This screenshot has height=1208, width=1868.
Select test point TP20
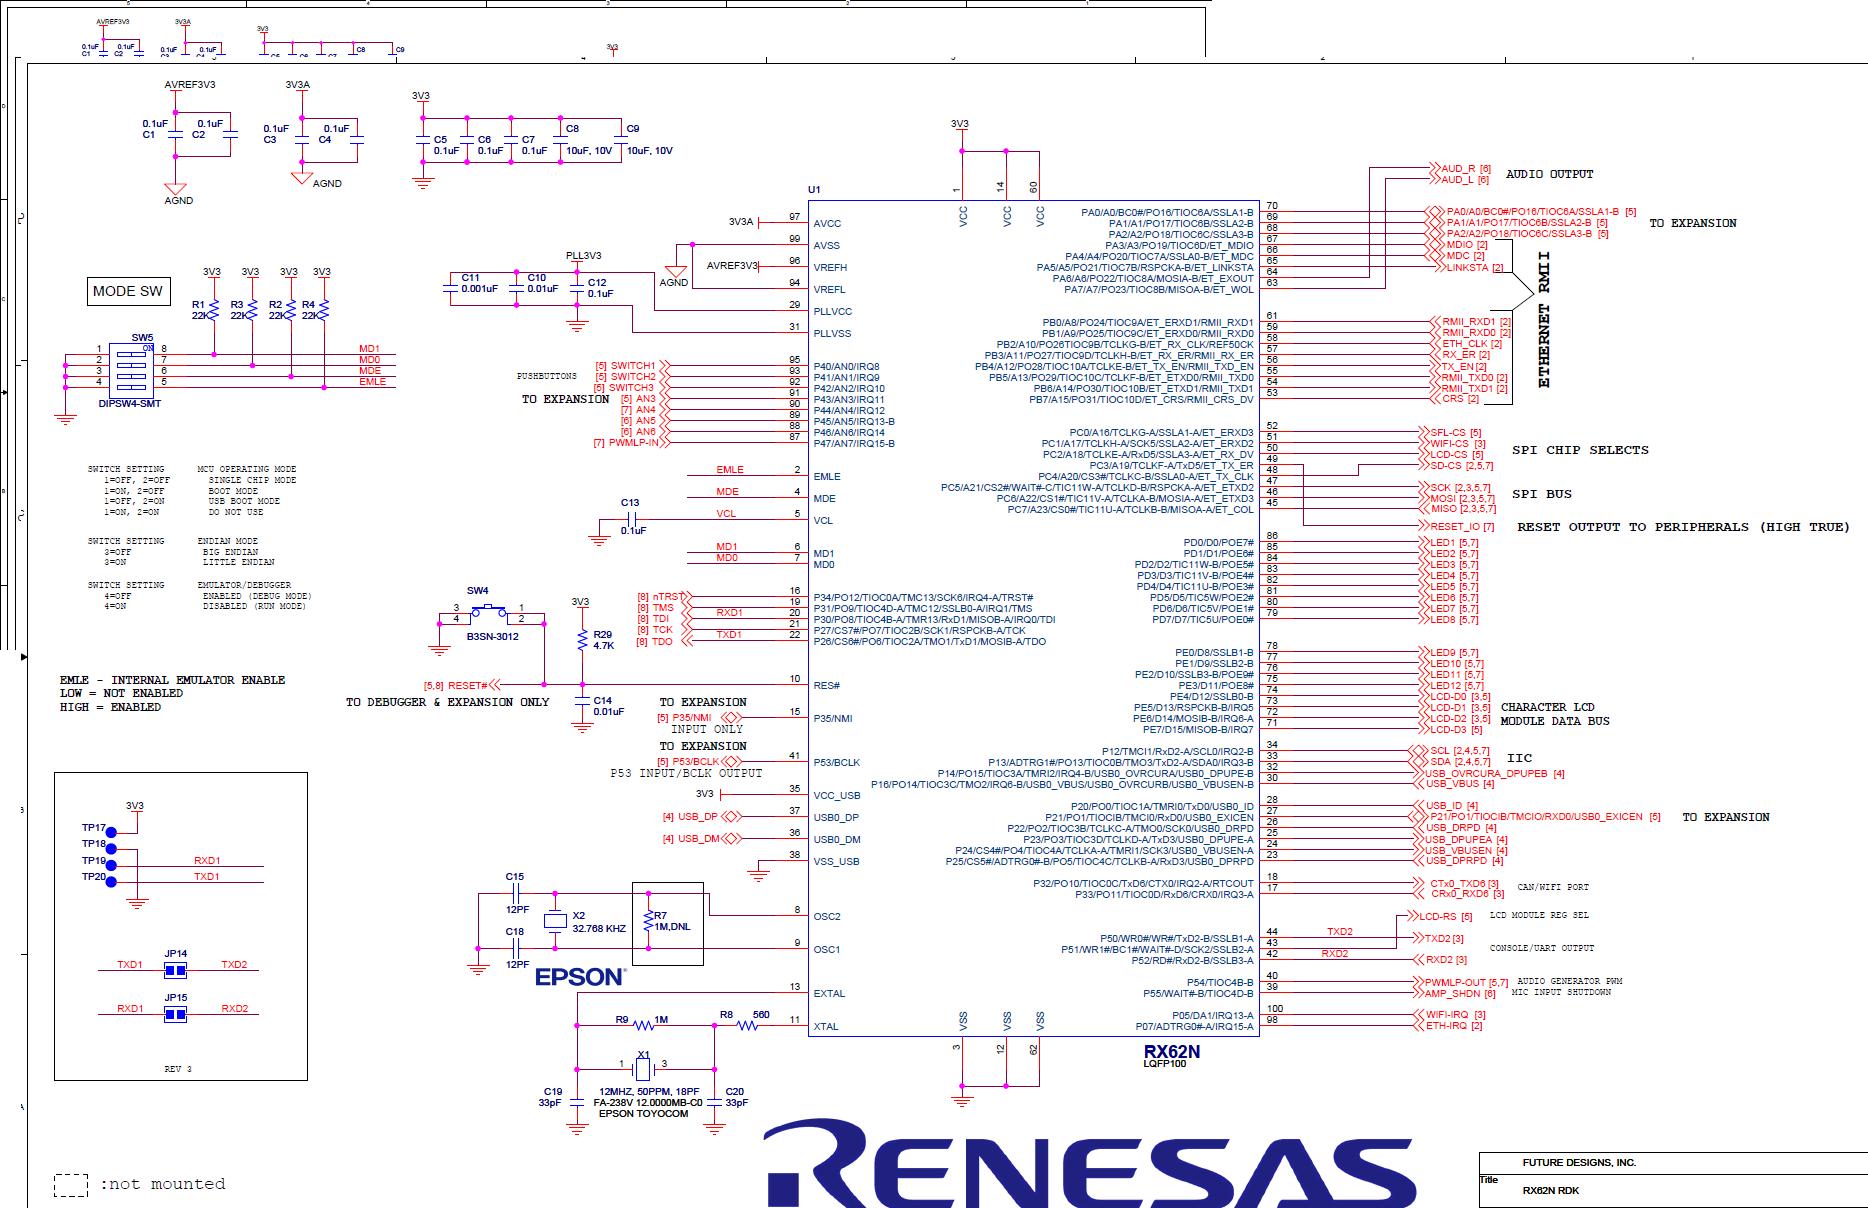coord(110,881)
